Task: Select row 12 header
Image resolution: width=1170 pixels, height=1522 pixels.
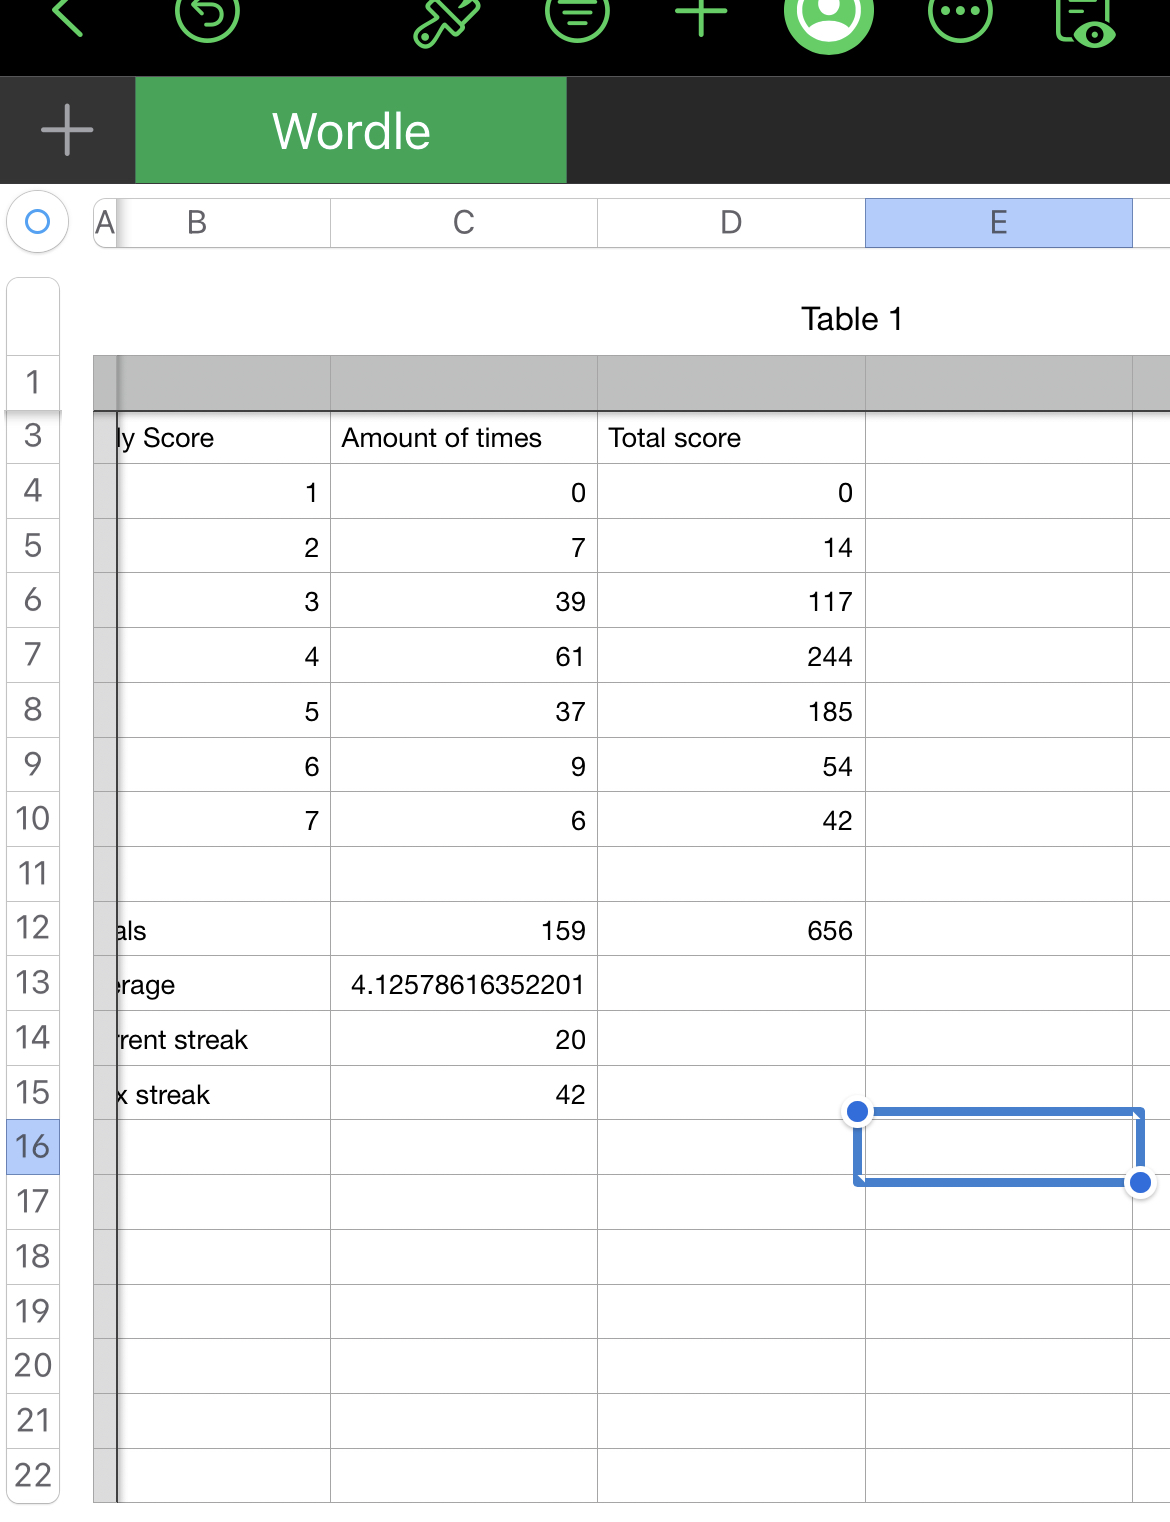Action: coord(33,928)
